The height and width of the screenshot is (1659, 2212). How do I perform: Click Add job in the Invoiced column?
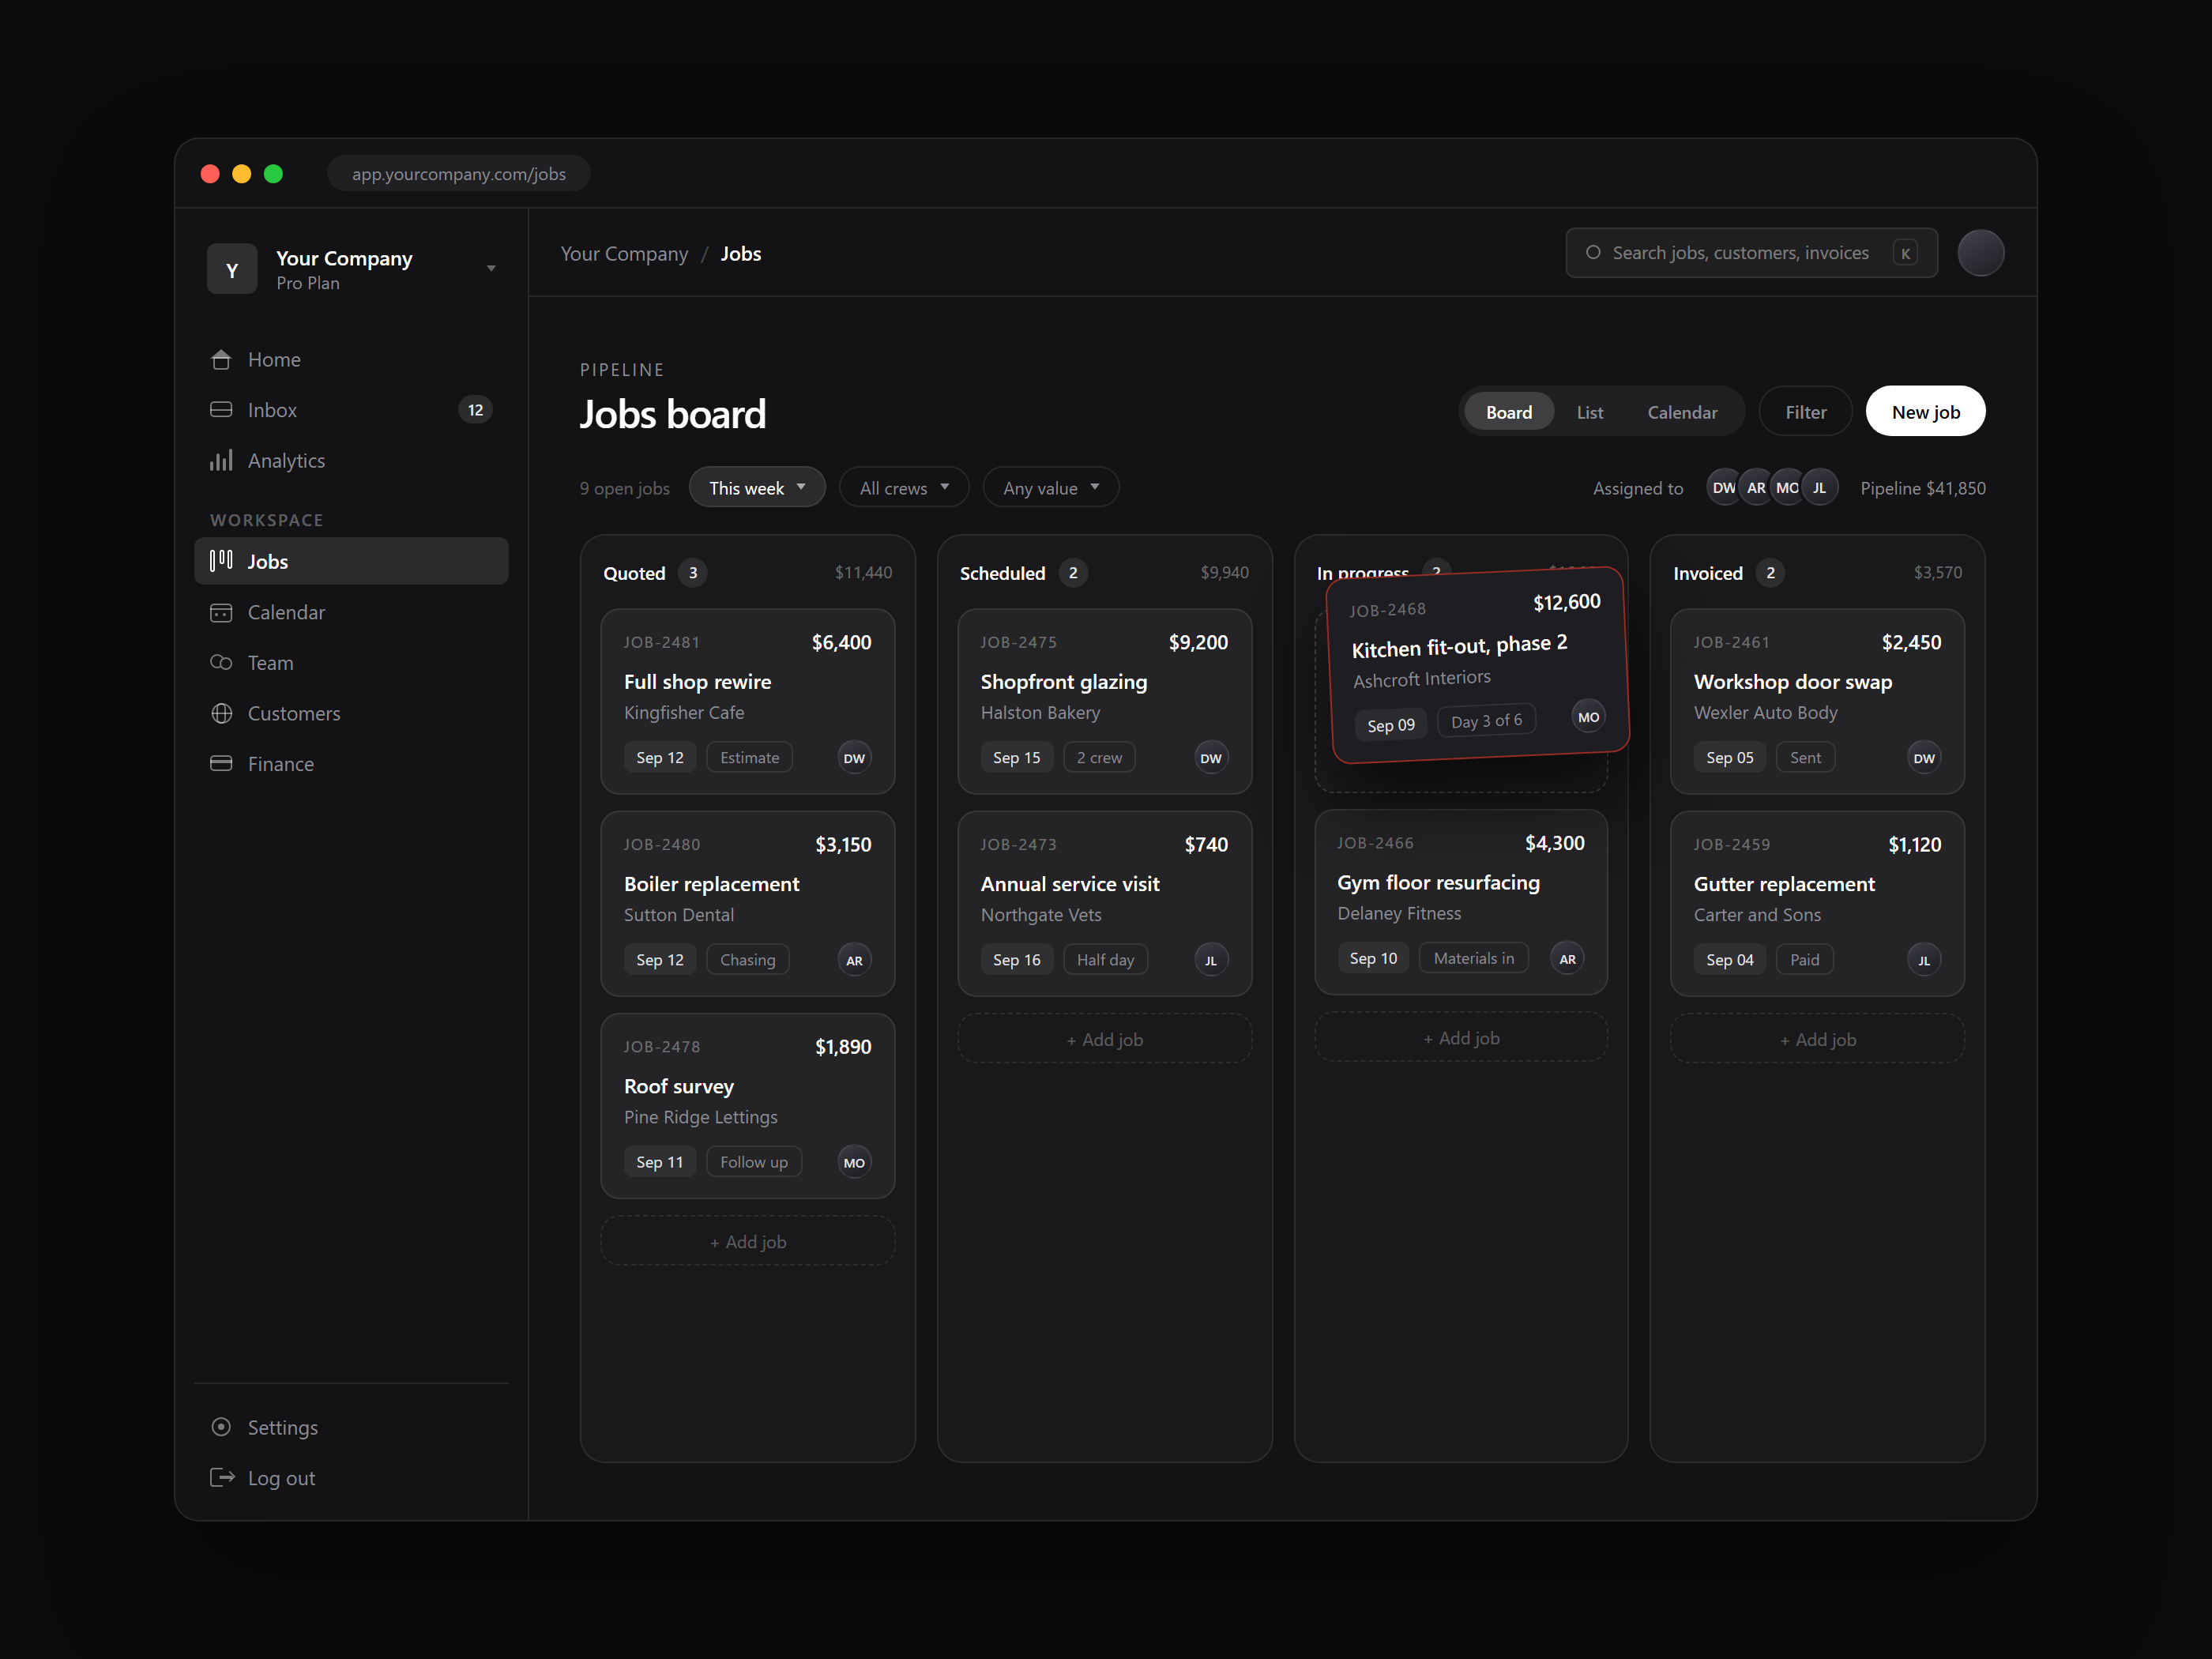(x=1817, y=1039)
